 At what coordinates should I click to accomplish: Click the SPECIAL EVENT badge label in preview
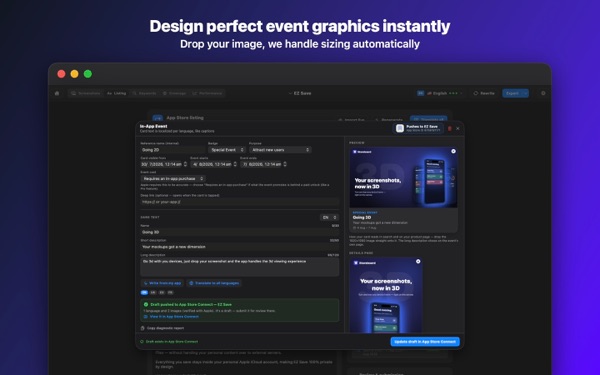coord(365,212)
